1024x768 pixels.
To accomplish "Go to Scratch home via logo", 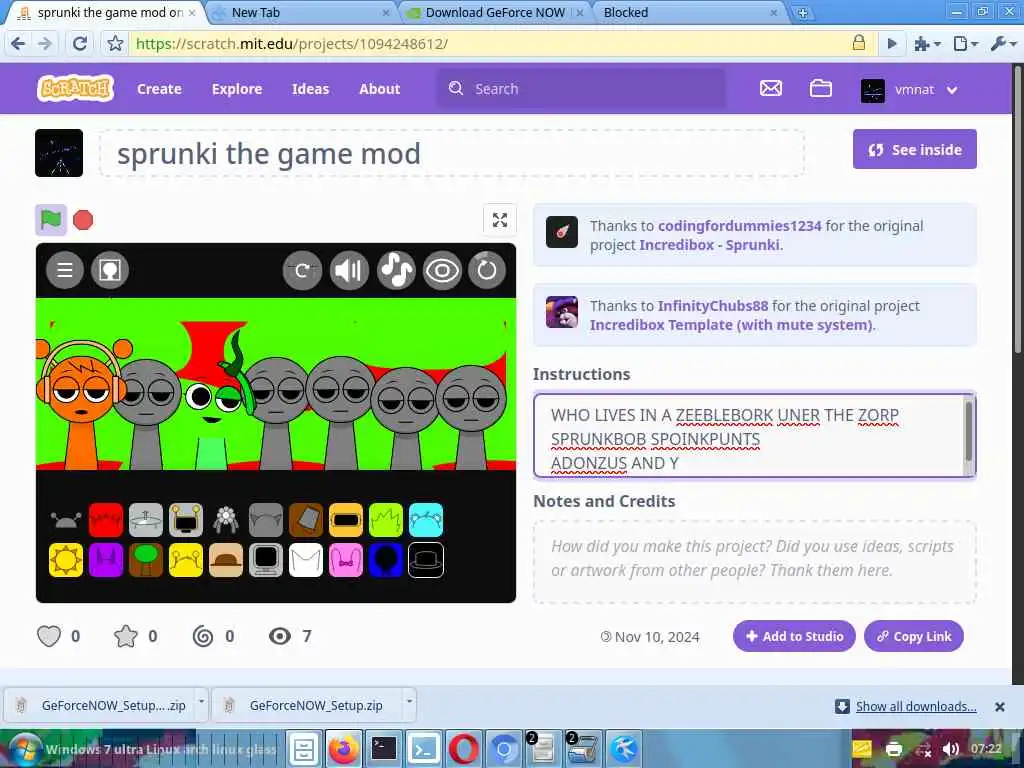I will [76, 88].
